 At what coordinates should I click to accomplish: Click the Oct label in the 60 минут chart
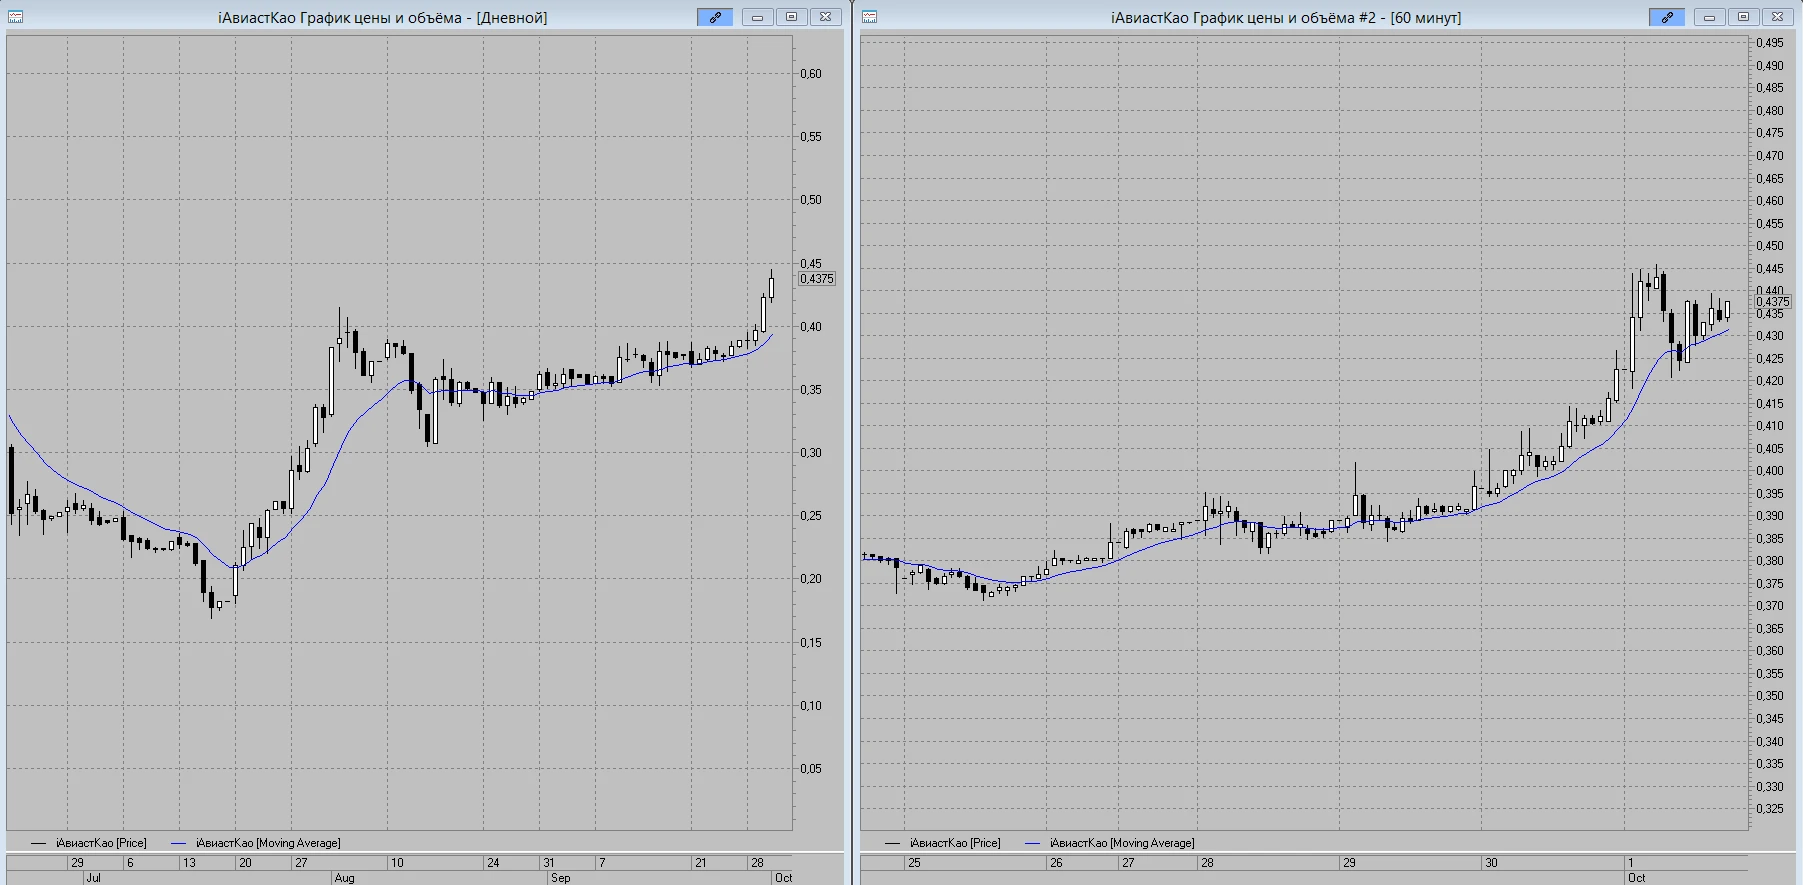point(1636,878)
